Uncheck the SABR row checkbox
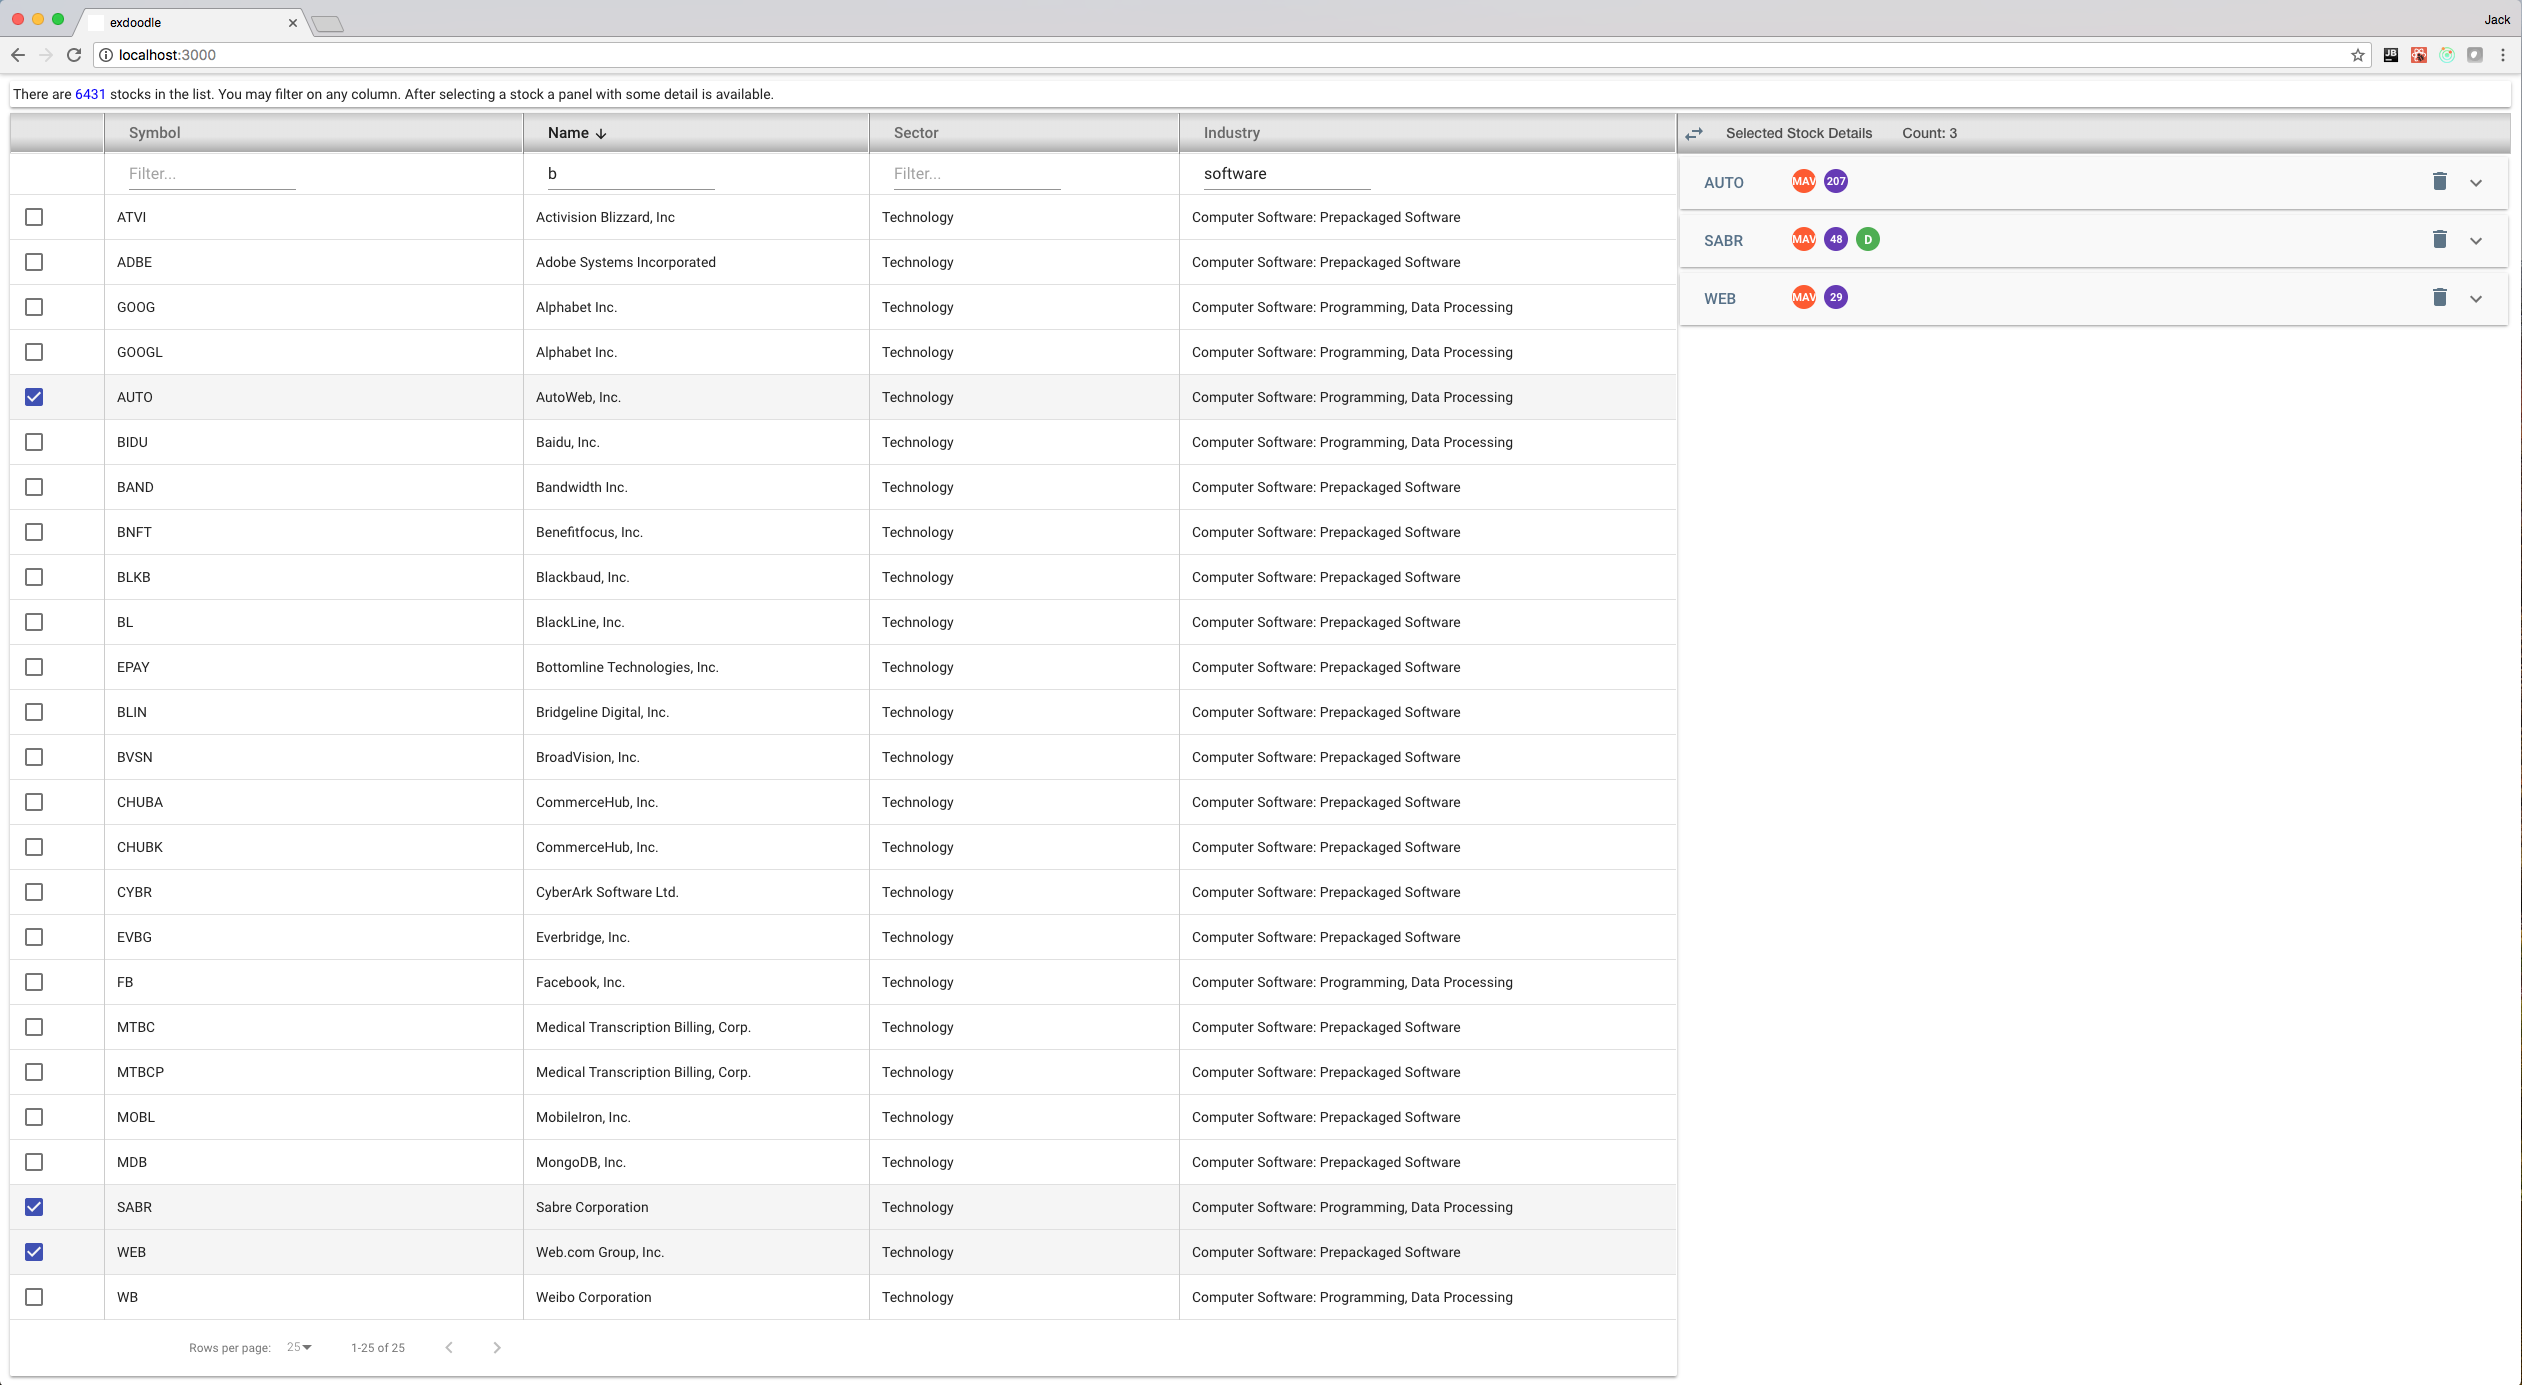The width and height of the screenshot is (2522, 1385). coord(34,1207)
